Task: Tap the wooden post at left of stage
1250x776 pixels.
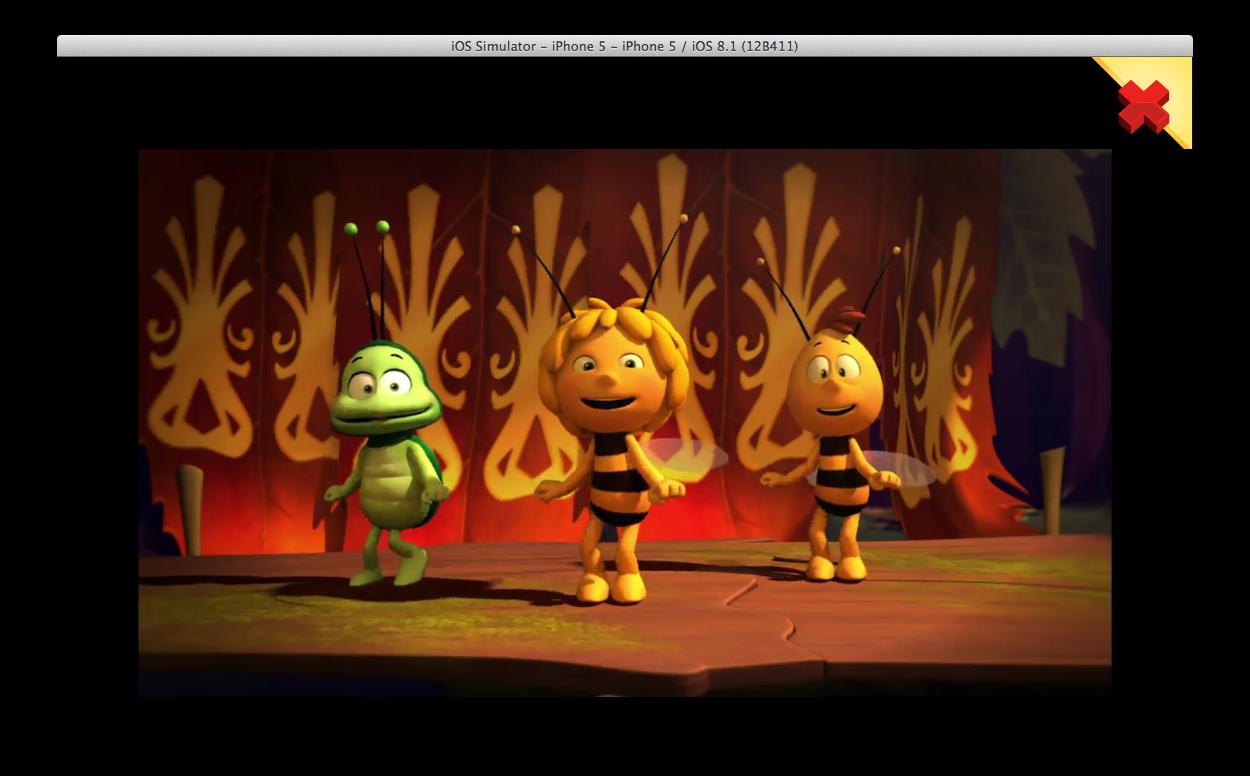Action: pyautogui.click(x=189, y=508)
